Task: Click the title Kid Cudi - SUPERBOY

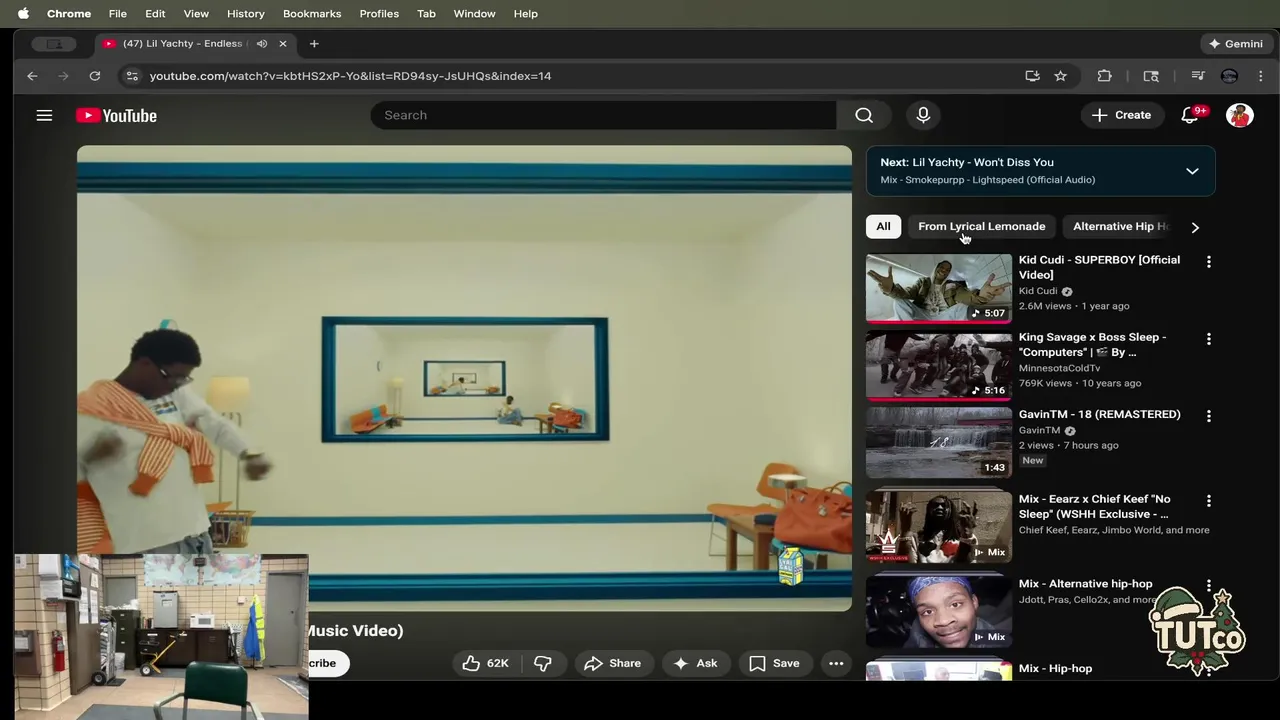Action: pos(1099,267)
